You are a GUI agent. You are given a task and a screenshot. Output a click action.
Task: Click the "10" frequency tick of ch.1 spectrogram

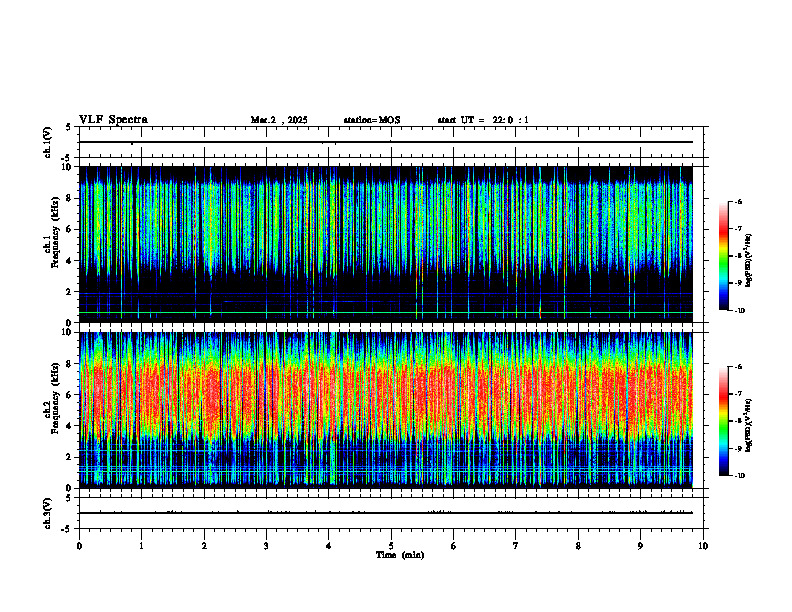pos(68,167)
